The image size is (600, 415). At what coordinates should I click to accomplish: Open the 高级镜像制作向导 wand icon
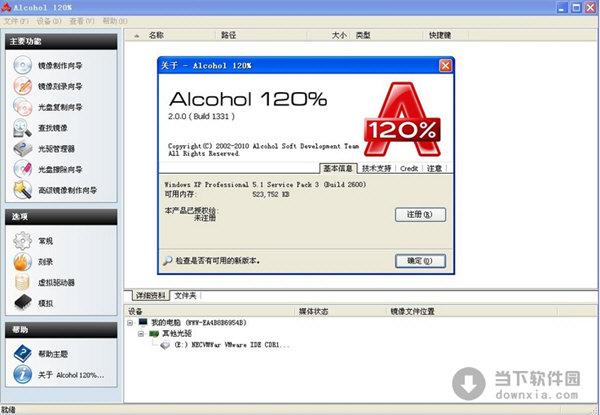coord(23,190)
